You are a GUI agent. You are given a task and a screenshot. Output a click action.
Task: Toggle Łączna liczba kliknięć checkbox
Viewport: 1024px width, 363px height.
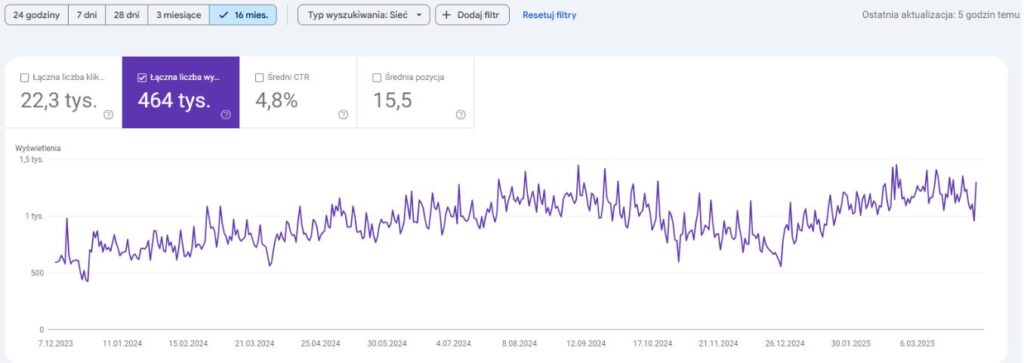[24, 78]
